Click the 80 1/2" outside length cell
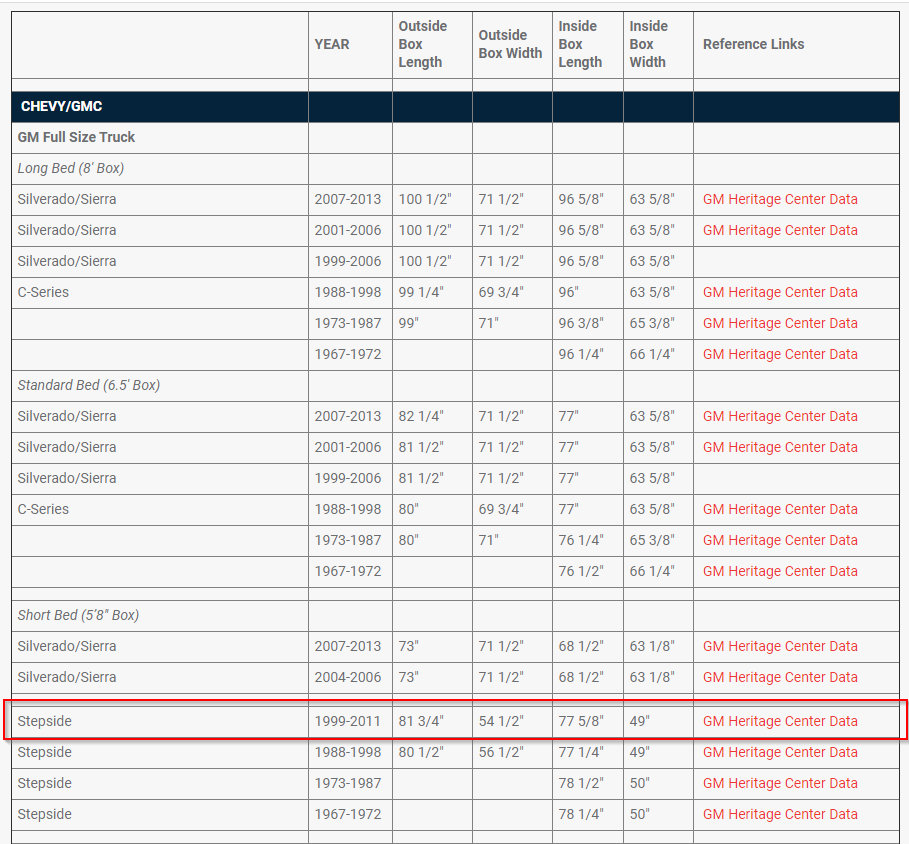This screenshot has height=844, width=909. [x=421, y=752]
